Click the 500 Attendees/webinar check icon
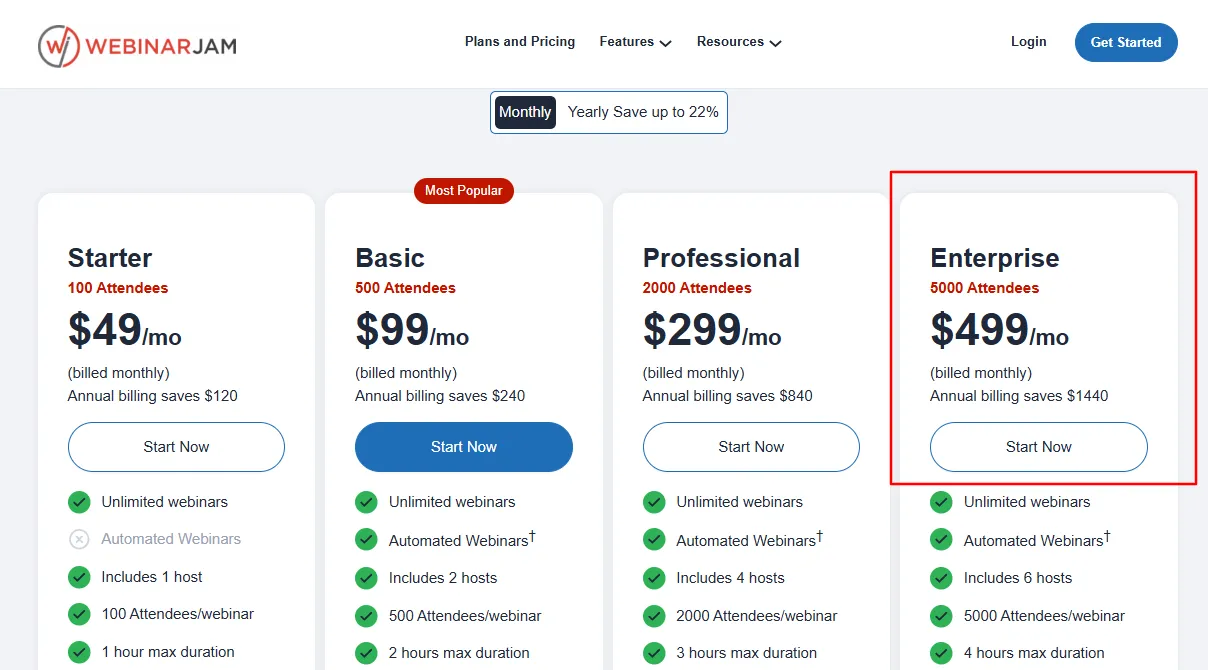The width and height of the screenshot is (1208, 670). tap(366, 616)
